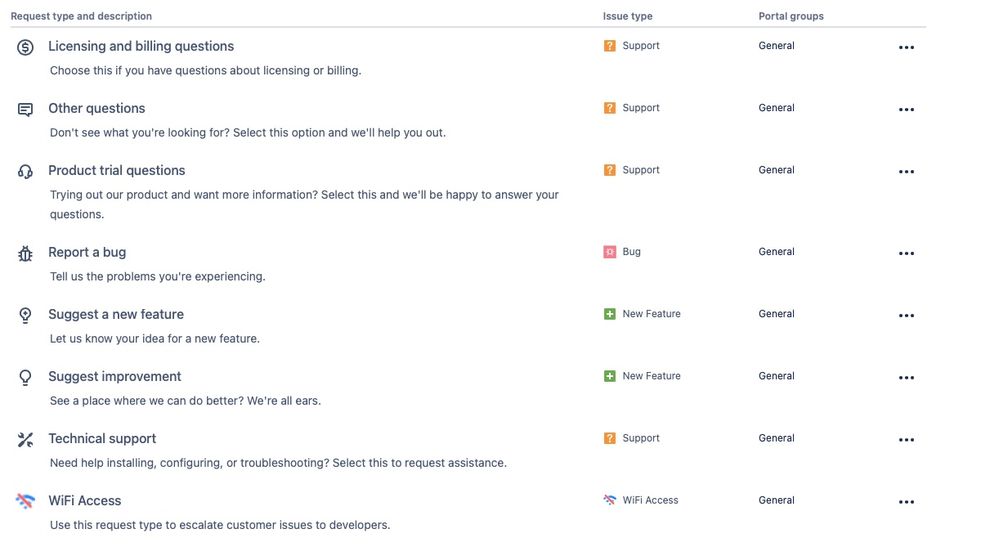Screen dimensions: 999x547
Task: Click the lightbulb icon for Suggest a new feature
Action: coord(26,315)
